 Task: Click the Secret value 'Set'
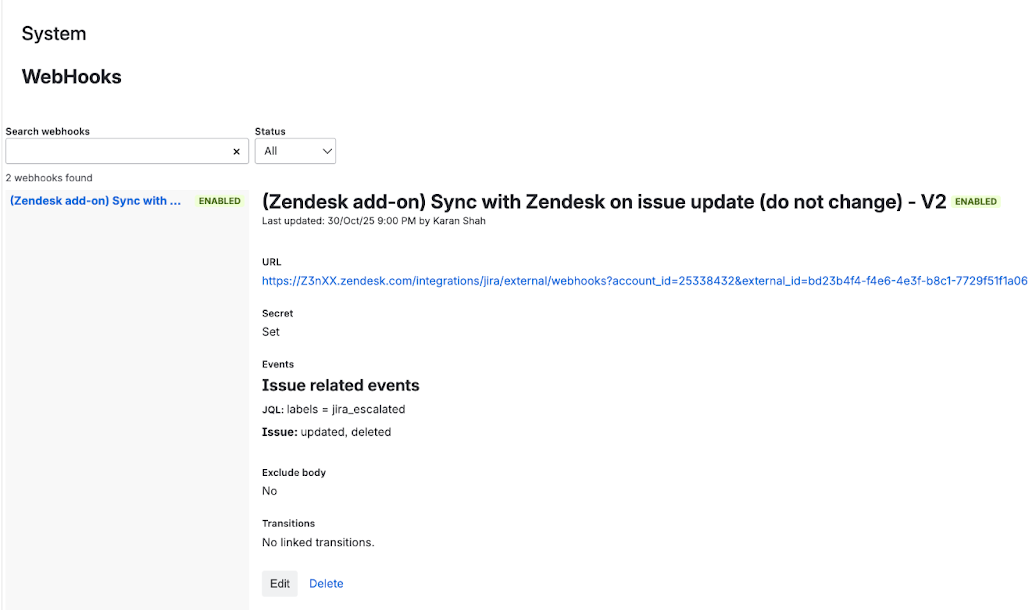click(271, 332)
